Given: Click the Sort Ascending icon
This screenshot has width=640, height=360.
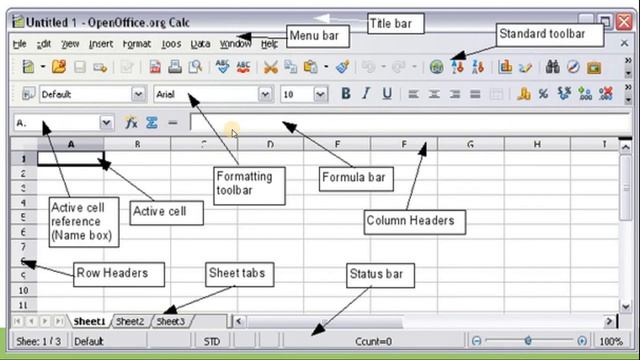Looking at the screenshot, I should pos(458,67).
